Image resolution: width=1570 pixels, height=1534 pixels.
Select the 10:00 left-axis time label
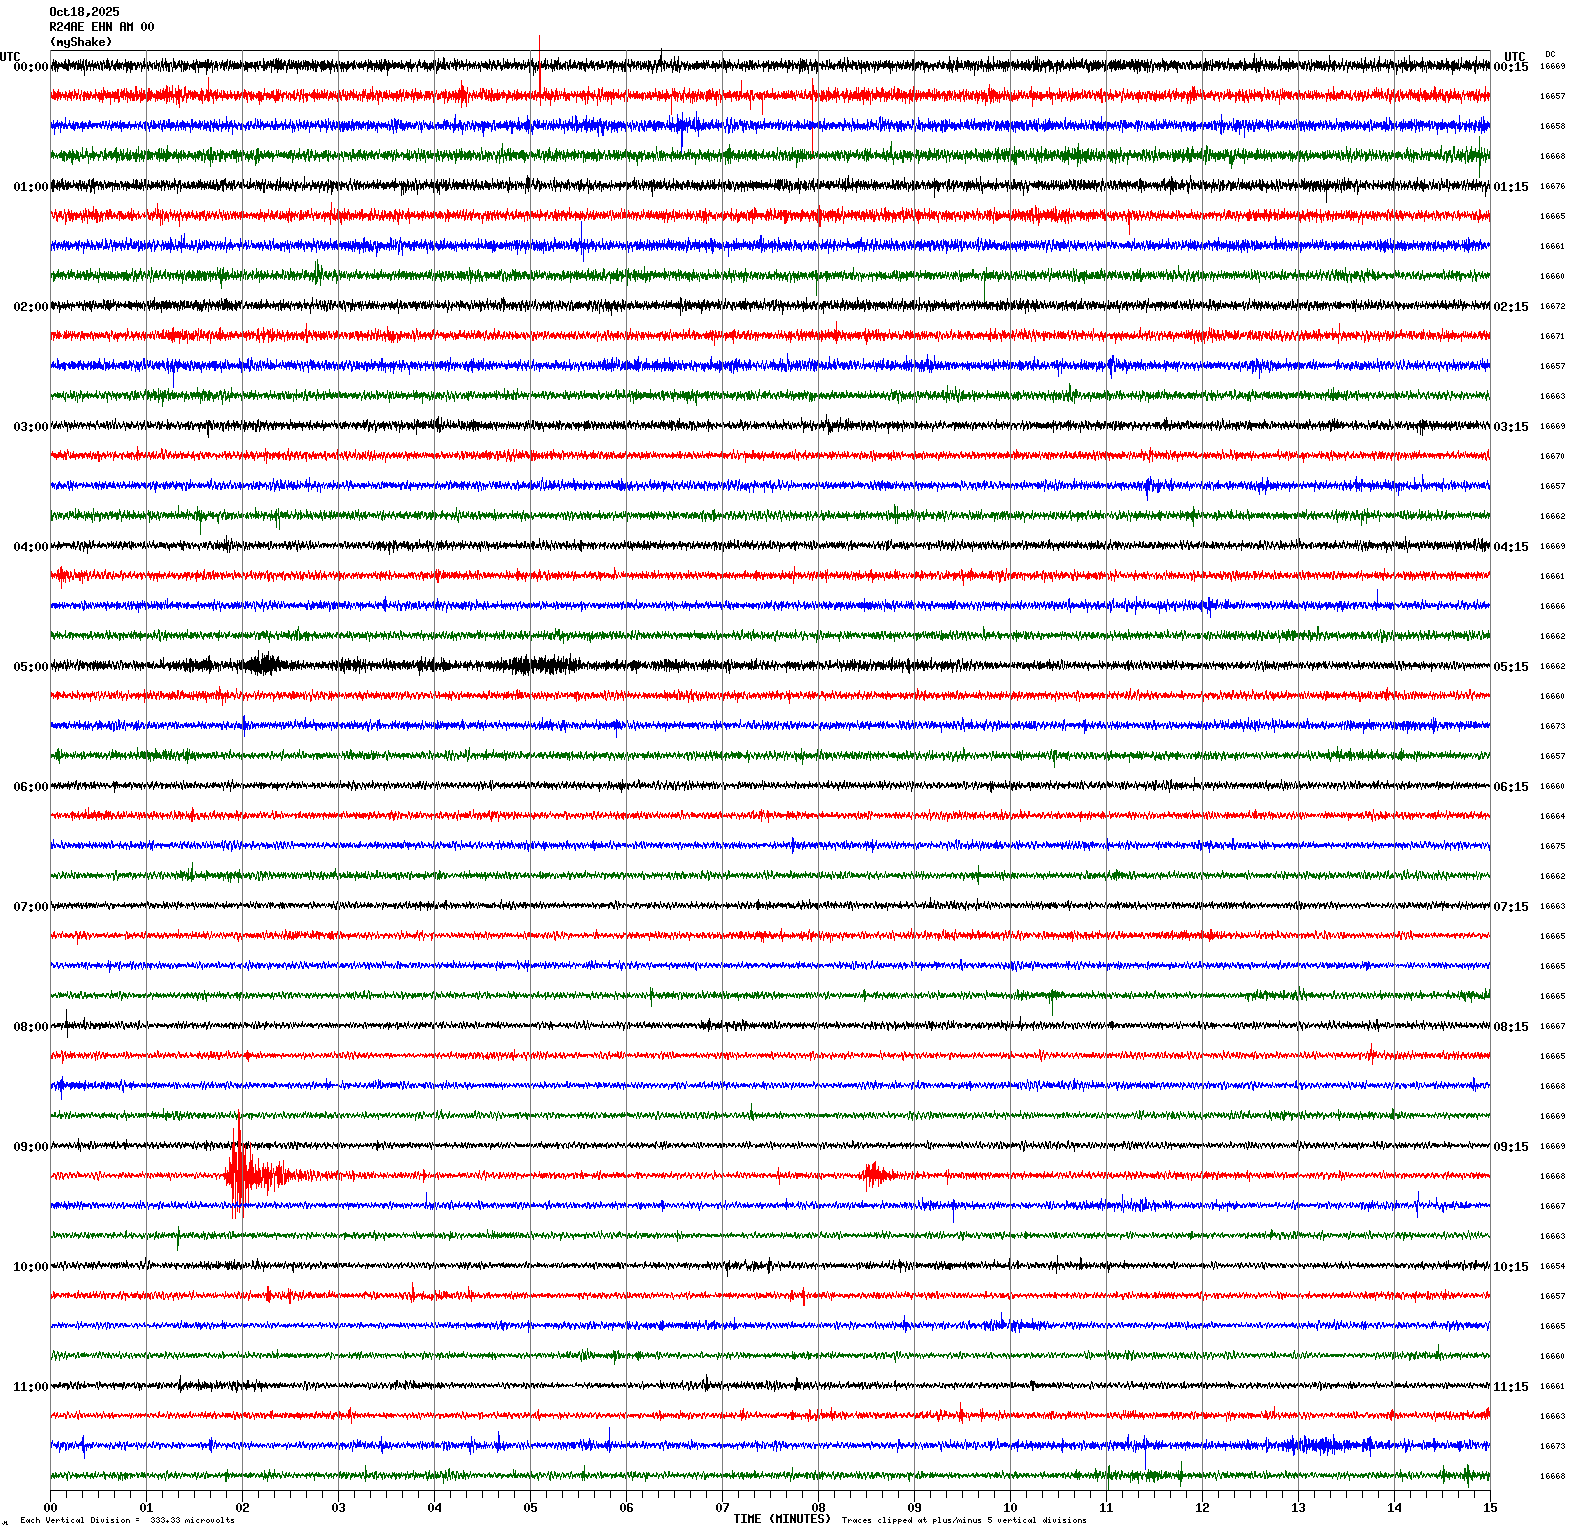30,1267
